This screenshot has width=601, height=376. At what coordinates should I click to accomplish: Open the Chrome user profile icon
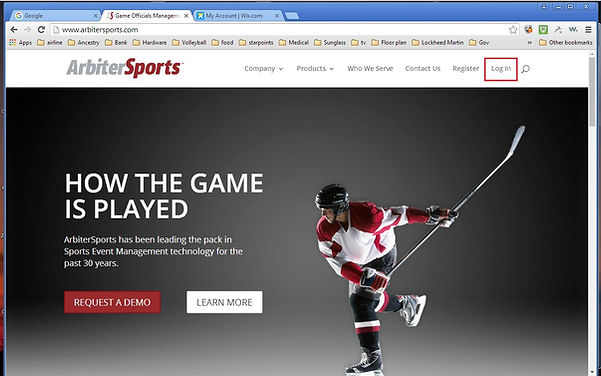(x=544, y=6)
